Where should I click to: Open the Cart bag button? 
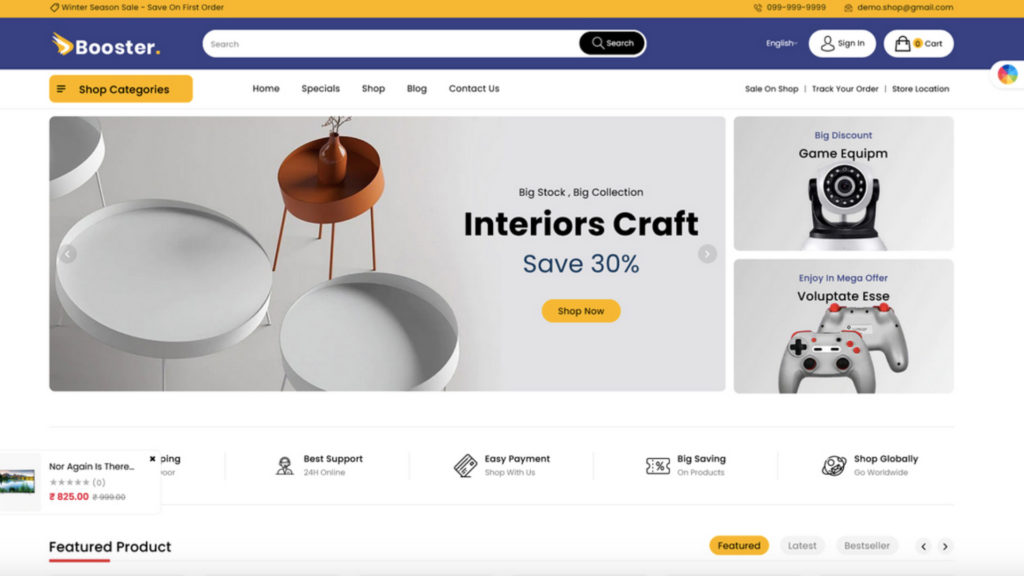tap(918, 44)
